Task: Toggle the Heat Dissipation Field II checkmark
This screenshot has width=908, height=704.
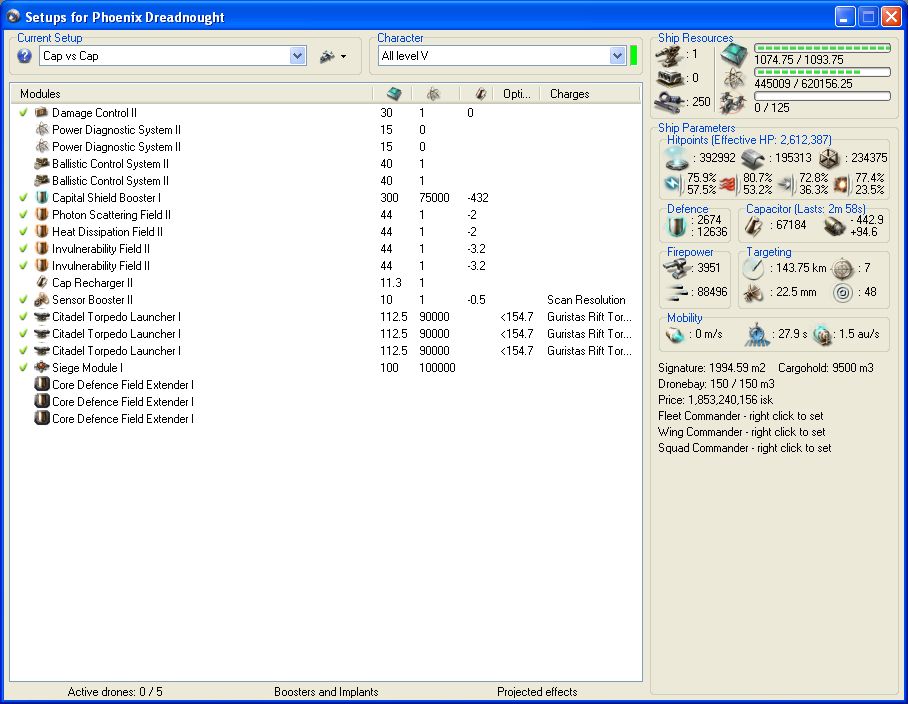Action: 23,232
